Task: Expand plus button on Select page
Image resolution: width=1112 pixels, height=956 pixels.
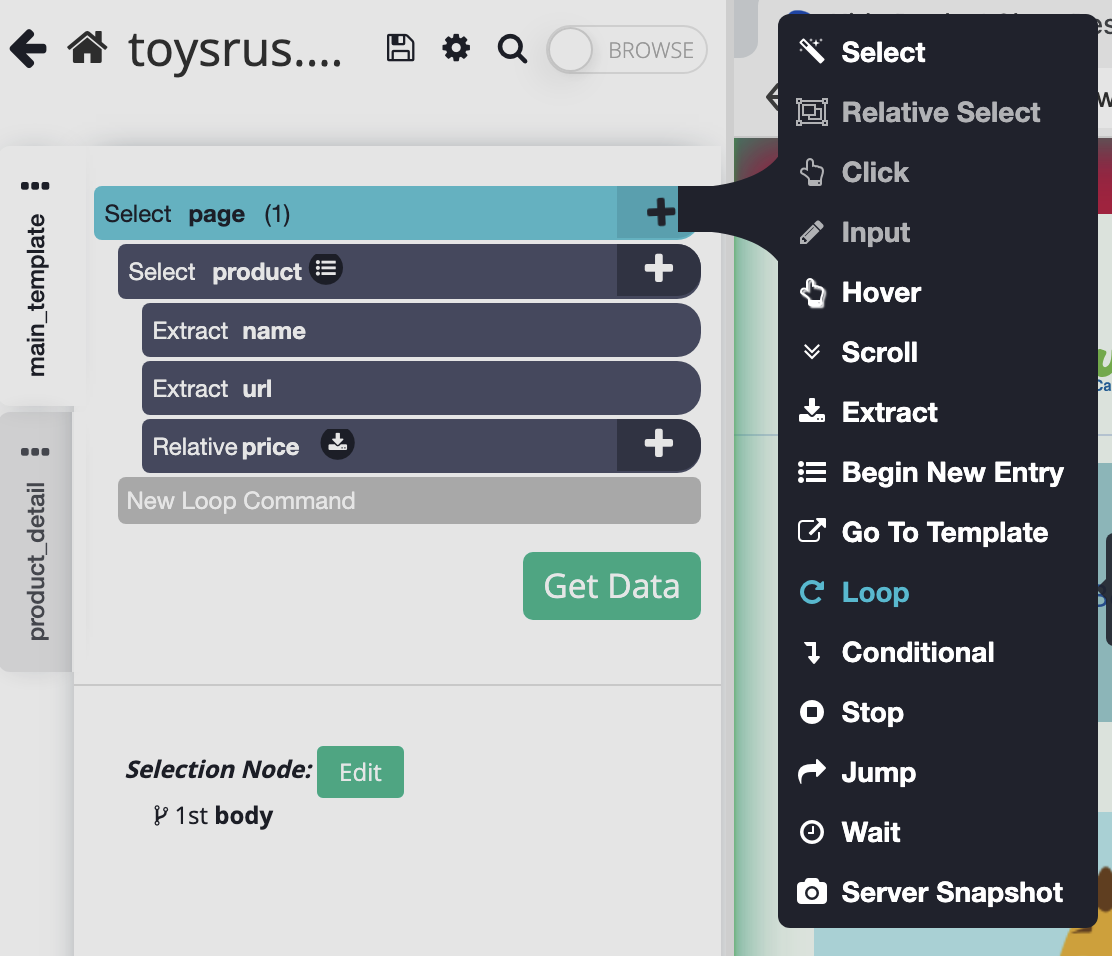Action: coord(659,212)
